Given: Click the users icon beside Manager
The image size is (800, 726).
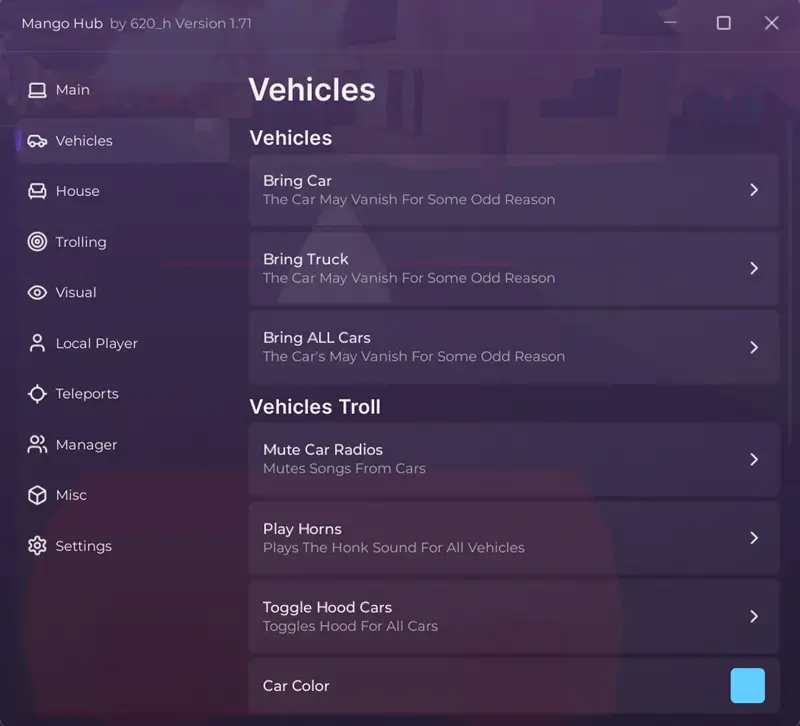Looking at the screenshot, I should coord(37,444).
